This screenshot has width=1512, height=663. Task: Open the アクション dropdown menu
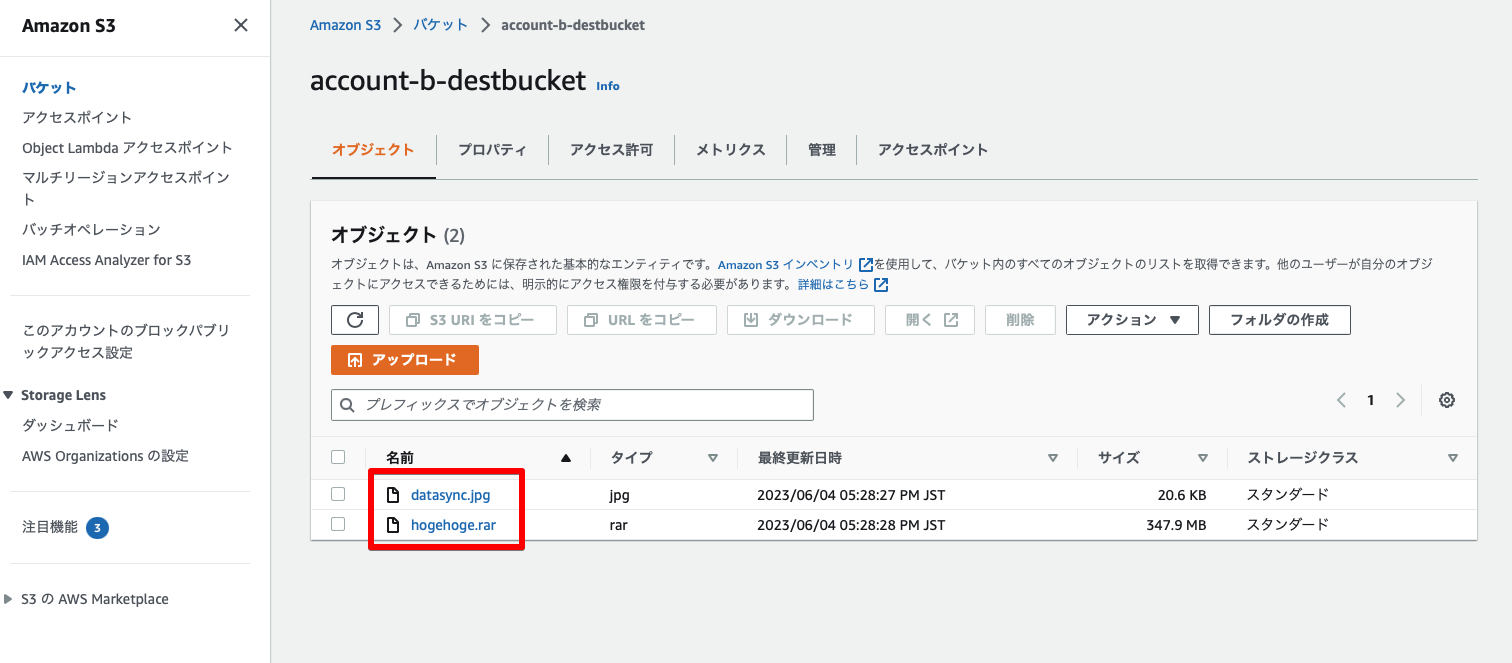pos(1132,320)
